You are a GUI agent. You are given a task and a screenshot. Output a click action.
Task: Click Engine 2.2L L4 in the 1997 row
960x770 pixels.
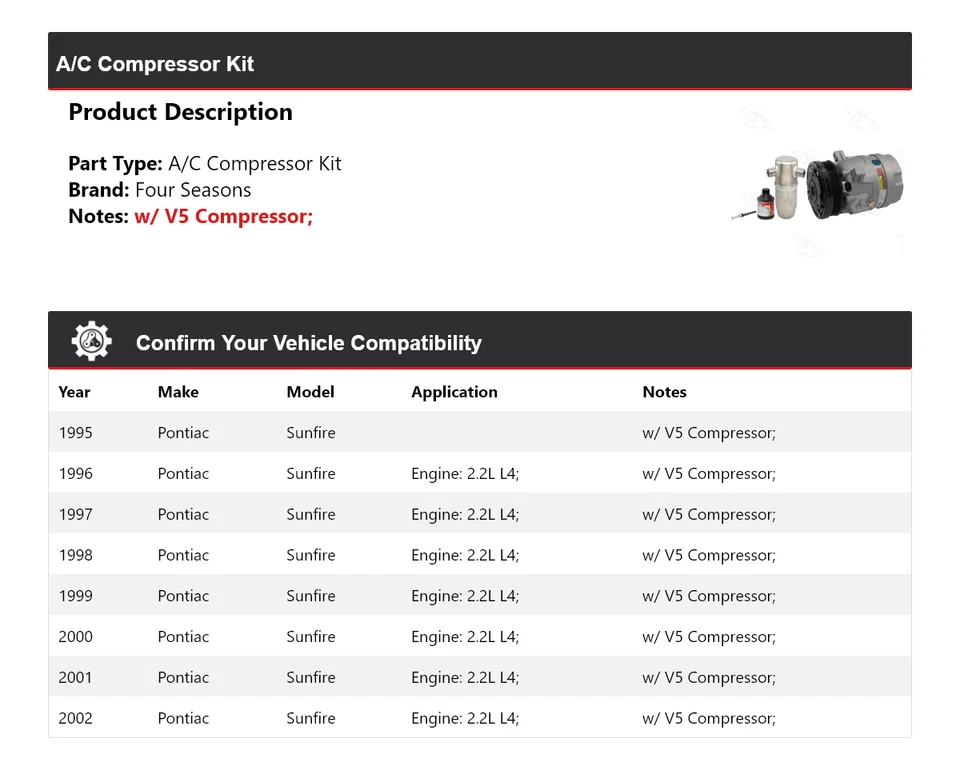tap(465, 515)
